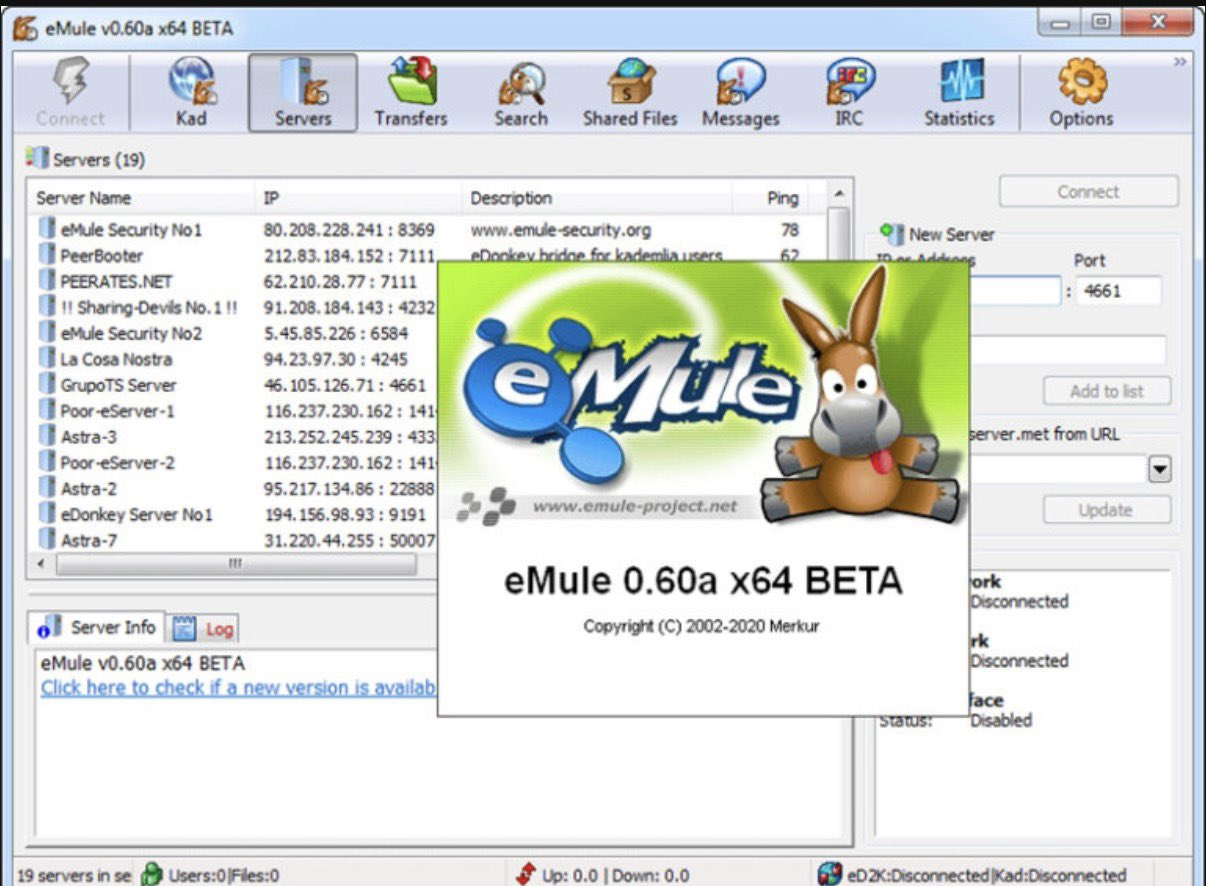
Task: Expand server.met URL dropdown arrow
Action: coord(1159,469)
